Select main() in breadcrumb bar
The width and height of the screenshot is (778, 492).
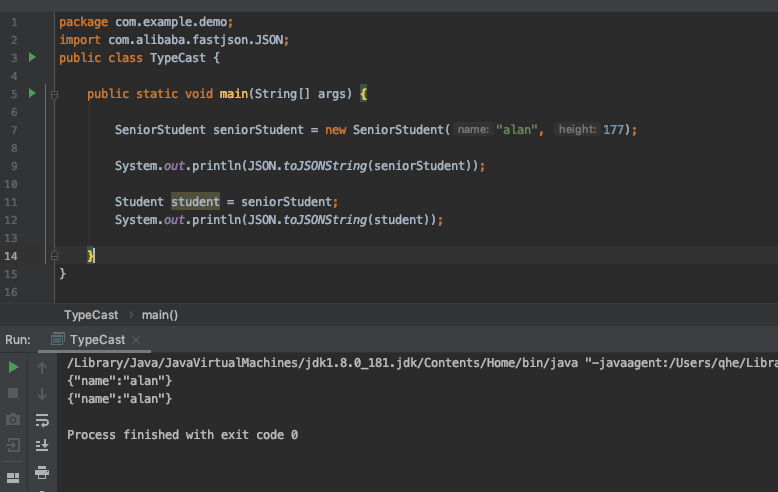tap(160, 315)
